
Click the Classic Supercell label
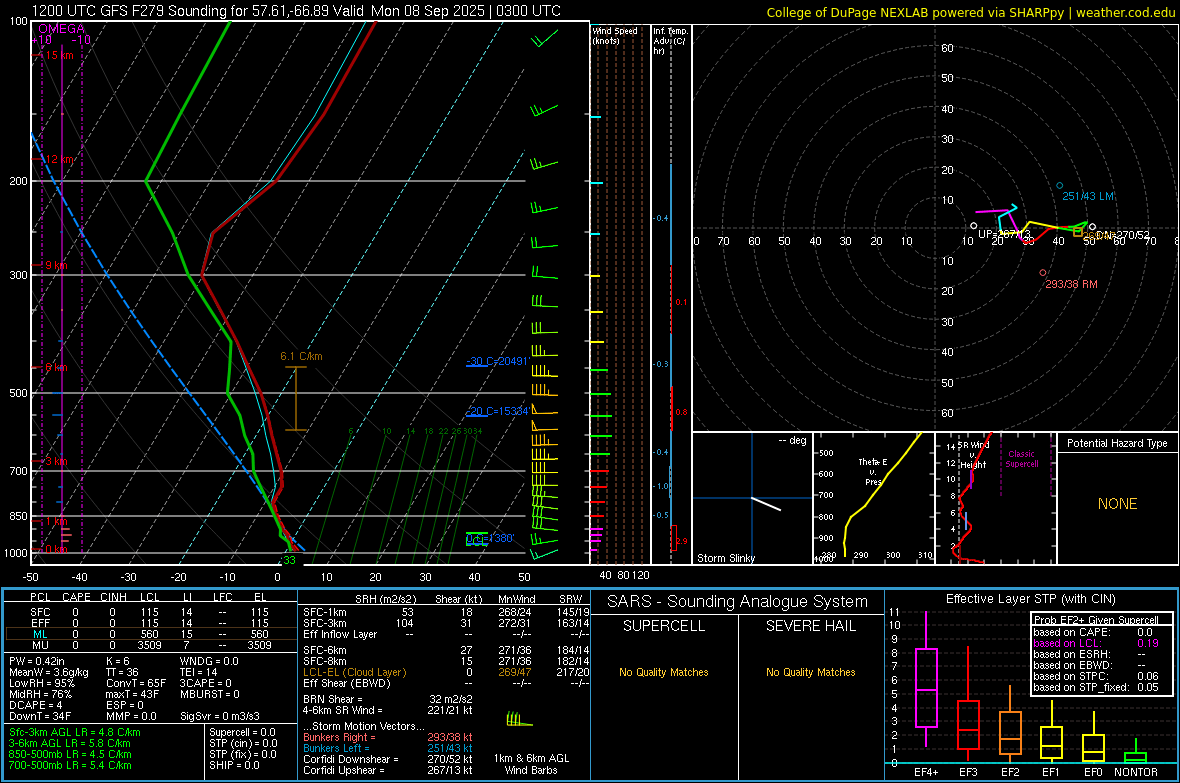(x=1021, y=459)
